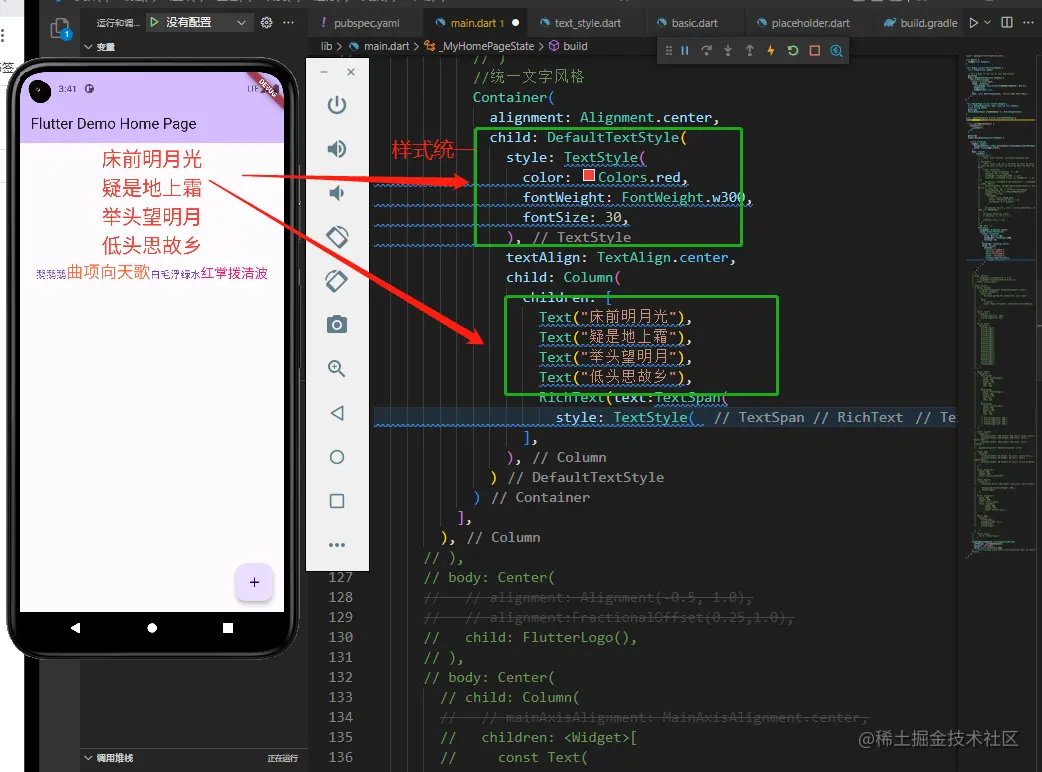The height and width of the screenshot is (772, 1042).
Task: Click 'TextAlign.center' in the code
Action: click(x=662, y=257)
